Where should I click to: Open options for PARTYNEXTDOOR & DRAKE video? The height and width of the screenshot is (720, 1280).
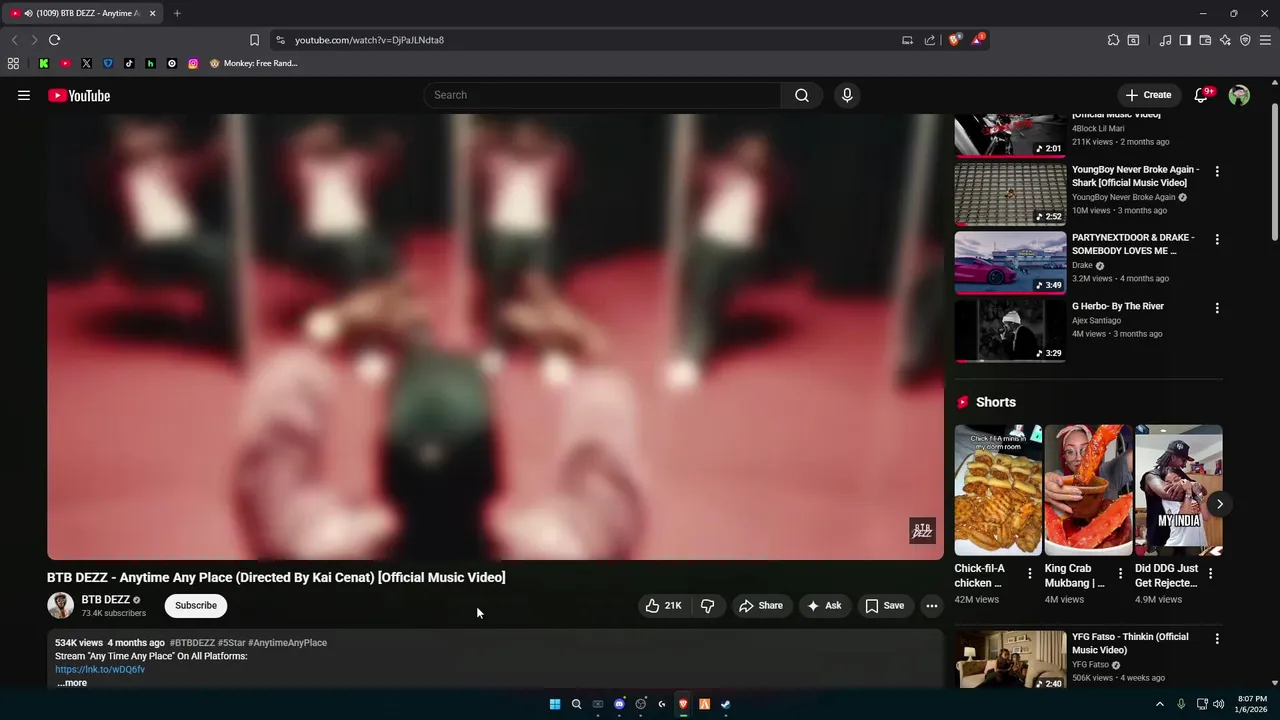pyautogui.click(x=1217, y=240)
